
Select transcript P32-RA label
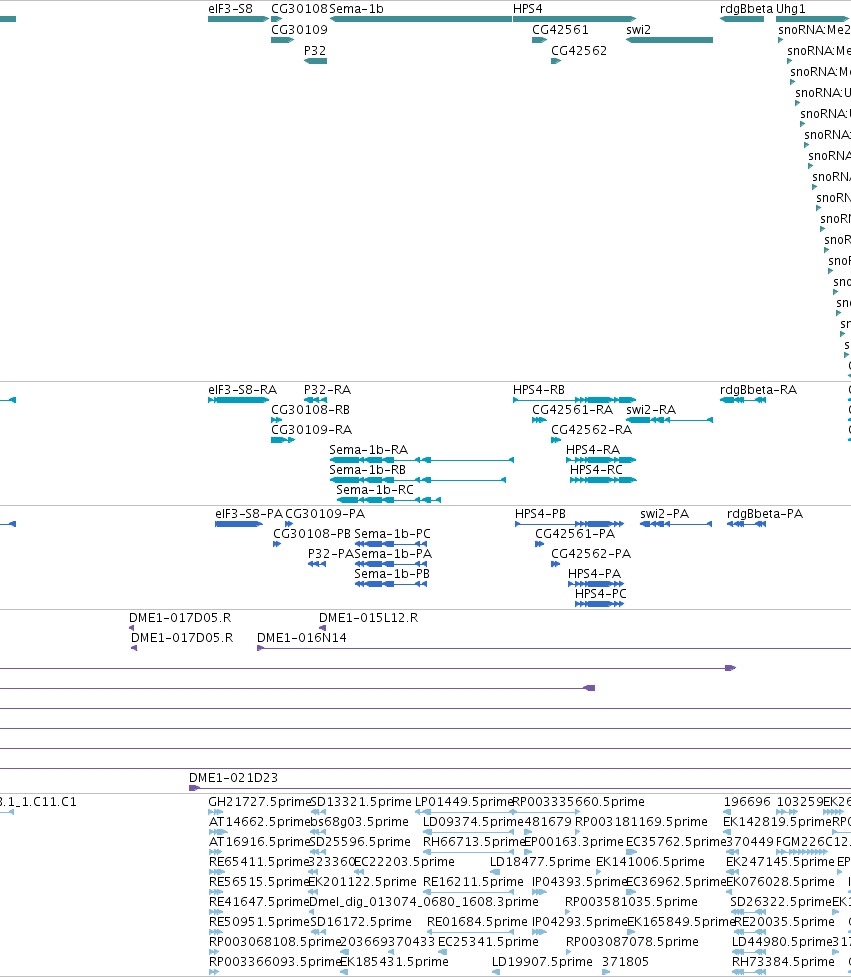[x=328, y=390]
